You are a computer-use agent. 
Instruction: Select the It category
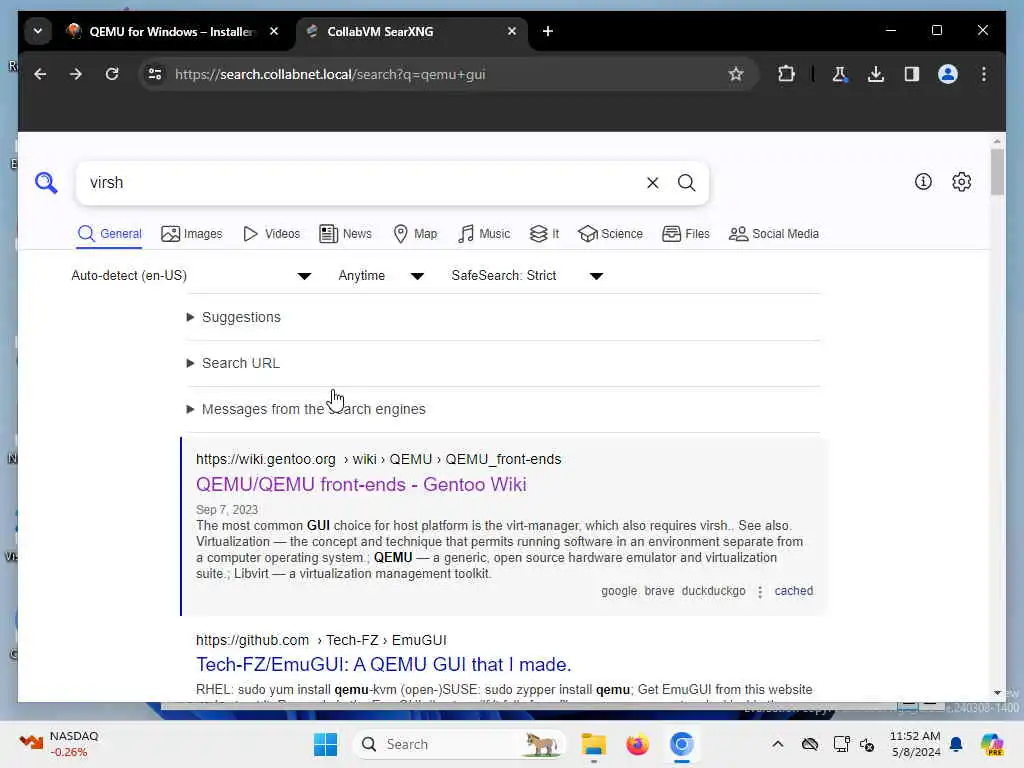click(544, 234)
